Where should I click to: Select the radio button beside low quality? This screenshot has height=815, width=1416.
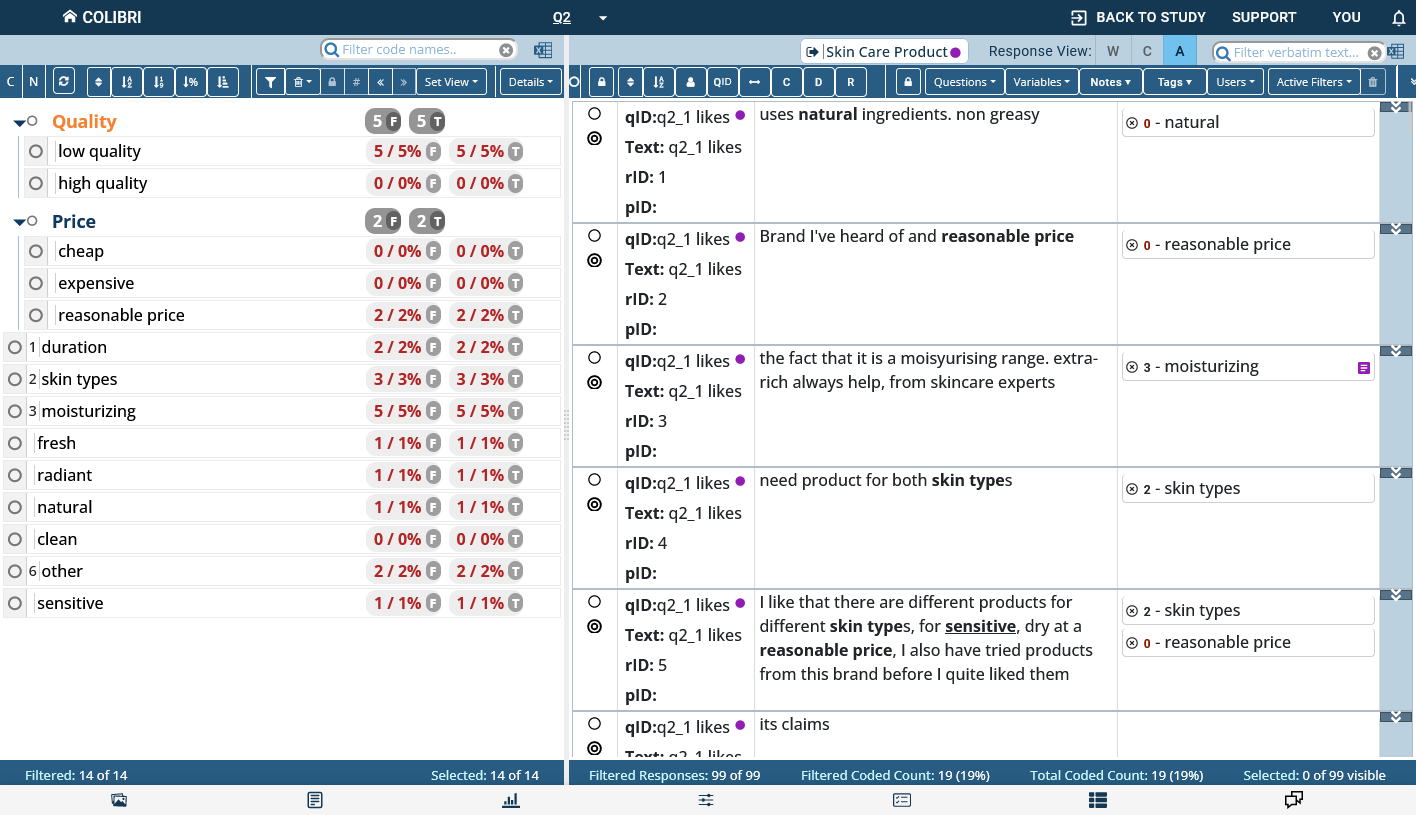[35, 151]
